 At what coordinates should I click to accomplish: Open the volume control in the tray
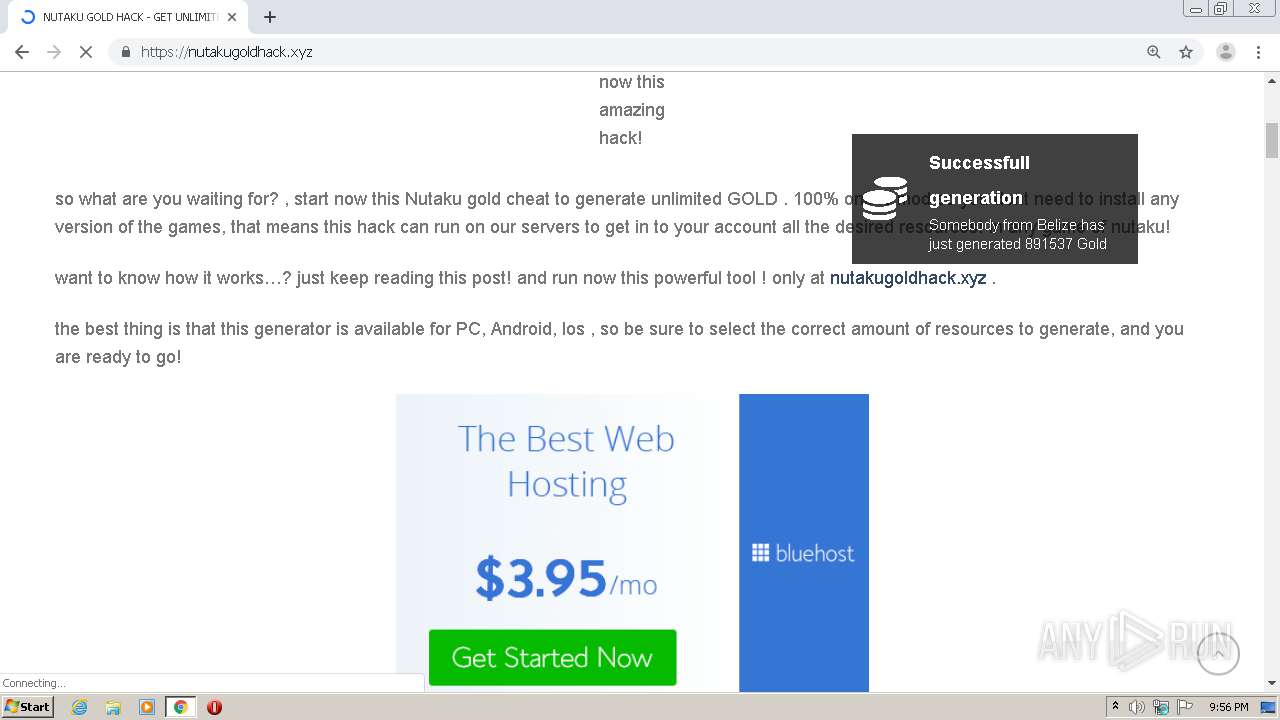(1137, 707)
